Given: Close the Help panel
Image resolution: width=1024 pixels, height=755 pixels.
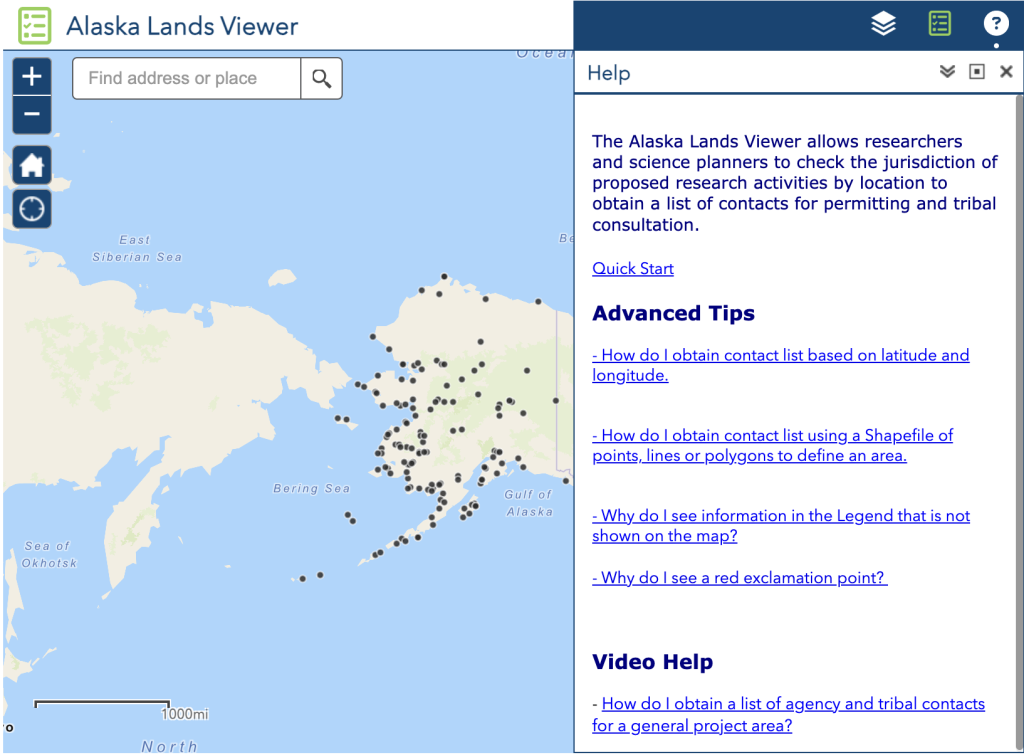Looking at the screenshot, I should pyautogui.click(x=1006, y=72).
